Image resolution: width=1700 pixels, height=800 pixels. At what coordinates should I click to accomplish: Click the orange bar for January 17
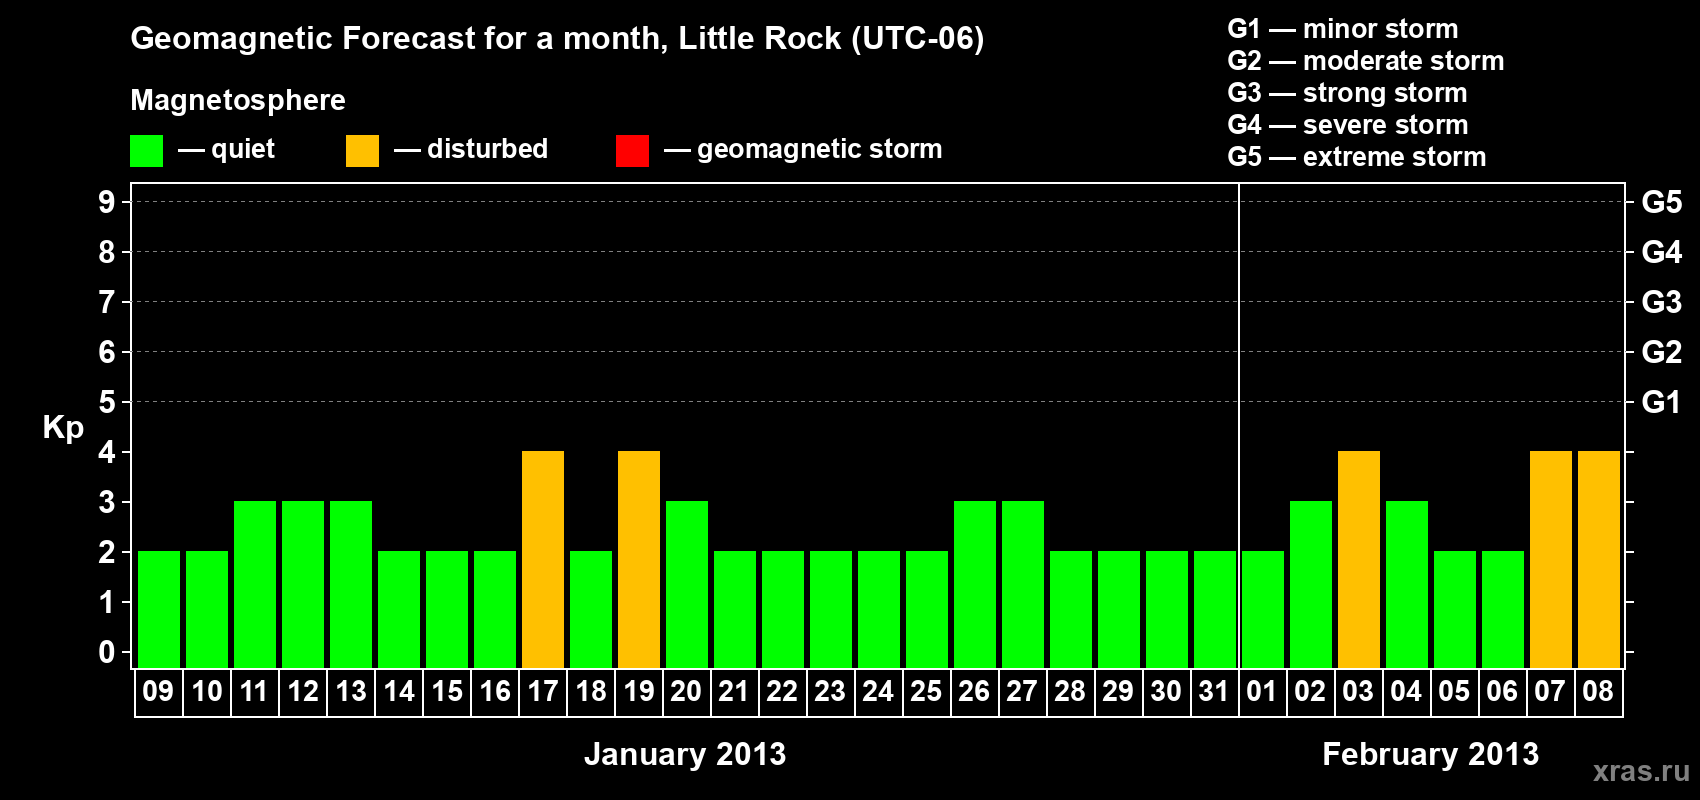click(x=543, y=560)
